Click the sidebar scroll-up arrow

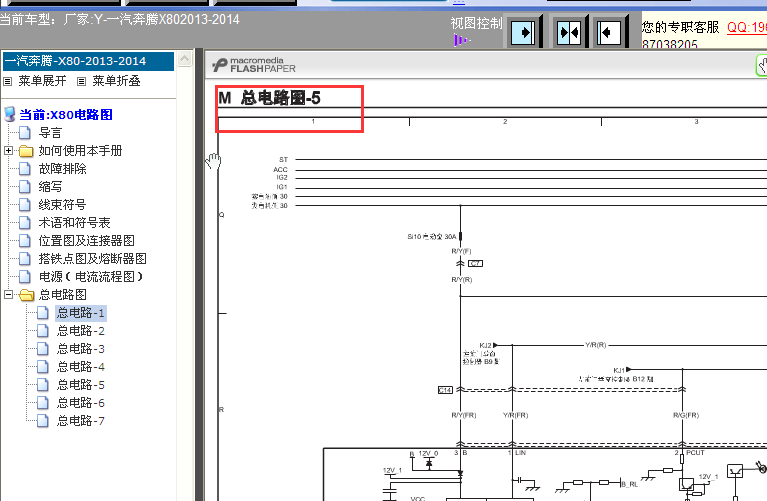pos(185,59)
